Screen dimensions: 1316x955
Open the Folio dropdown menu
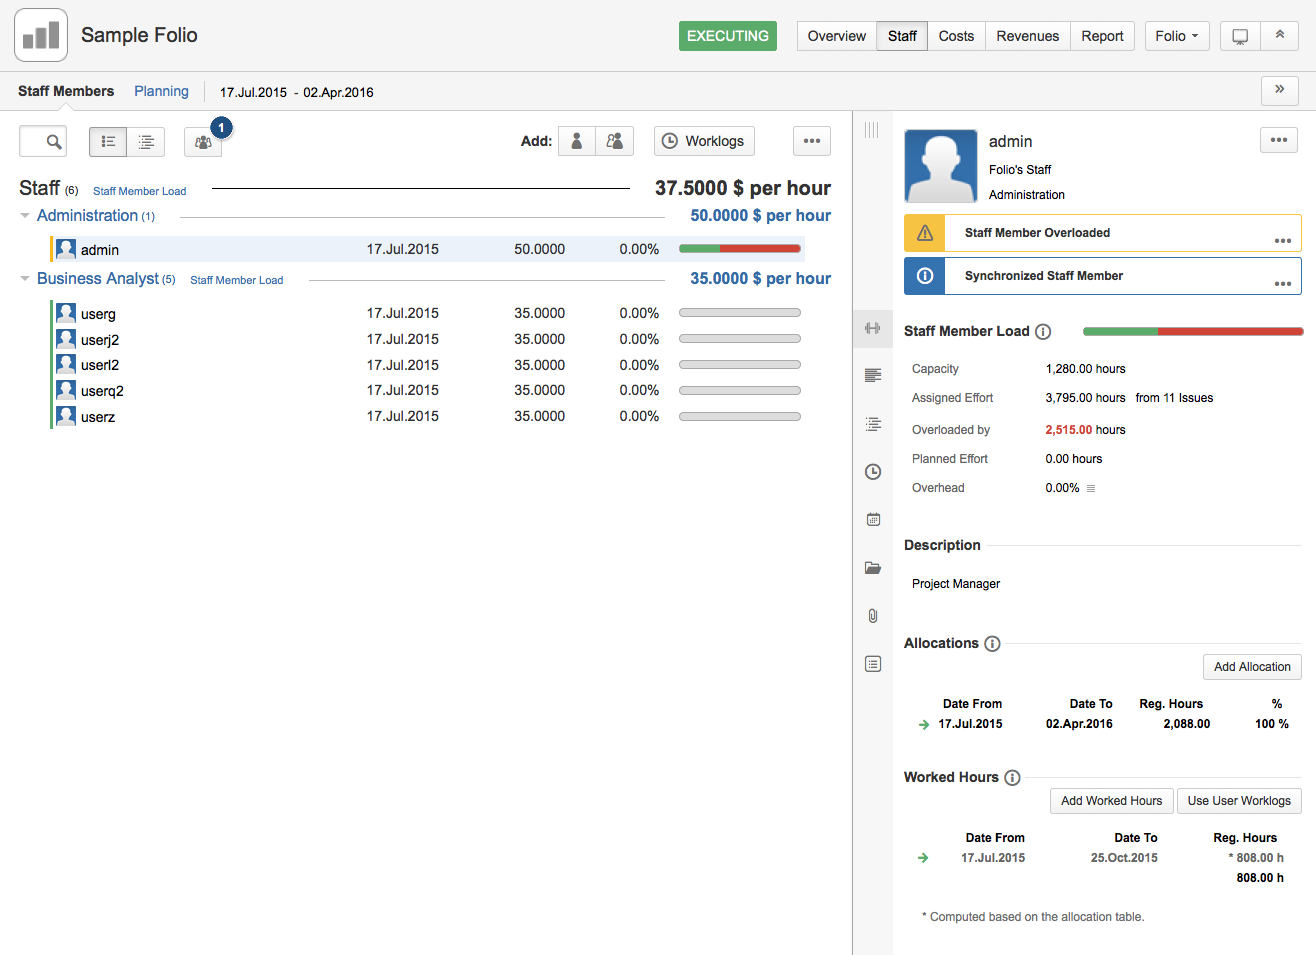tap(1176, 36)
